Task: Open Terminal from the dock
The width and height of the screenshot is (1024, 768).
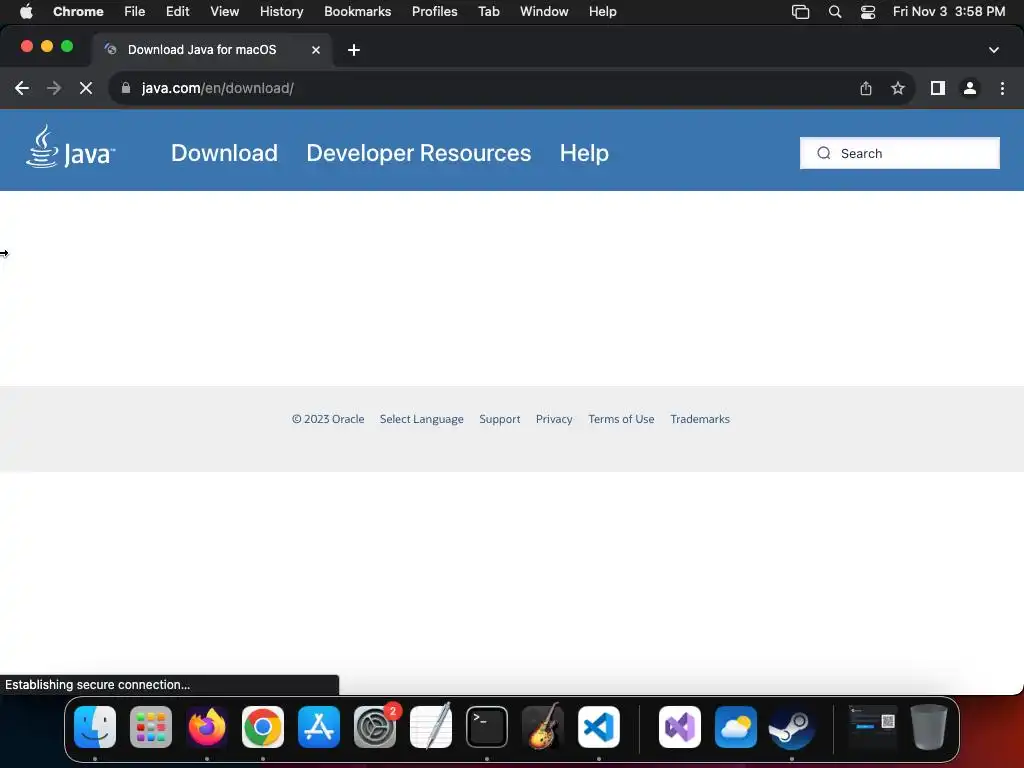Action: click(487, 727)
